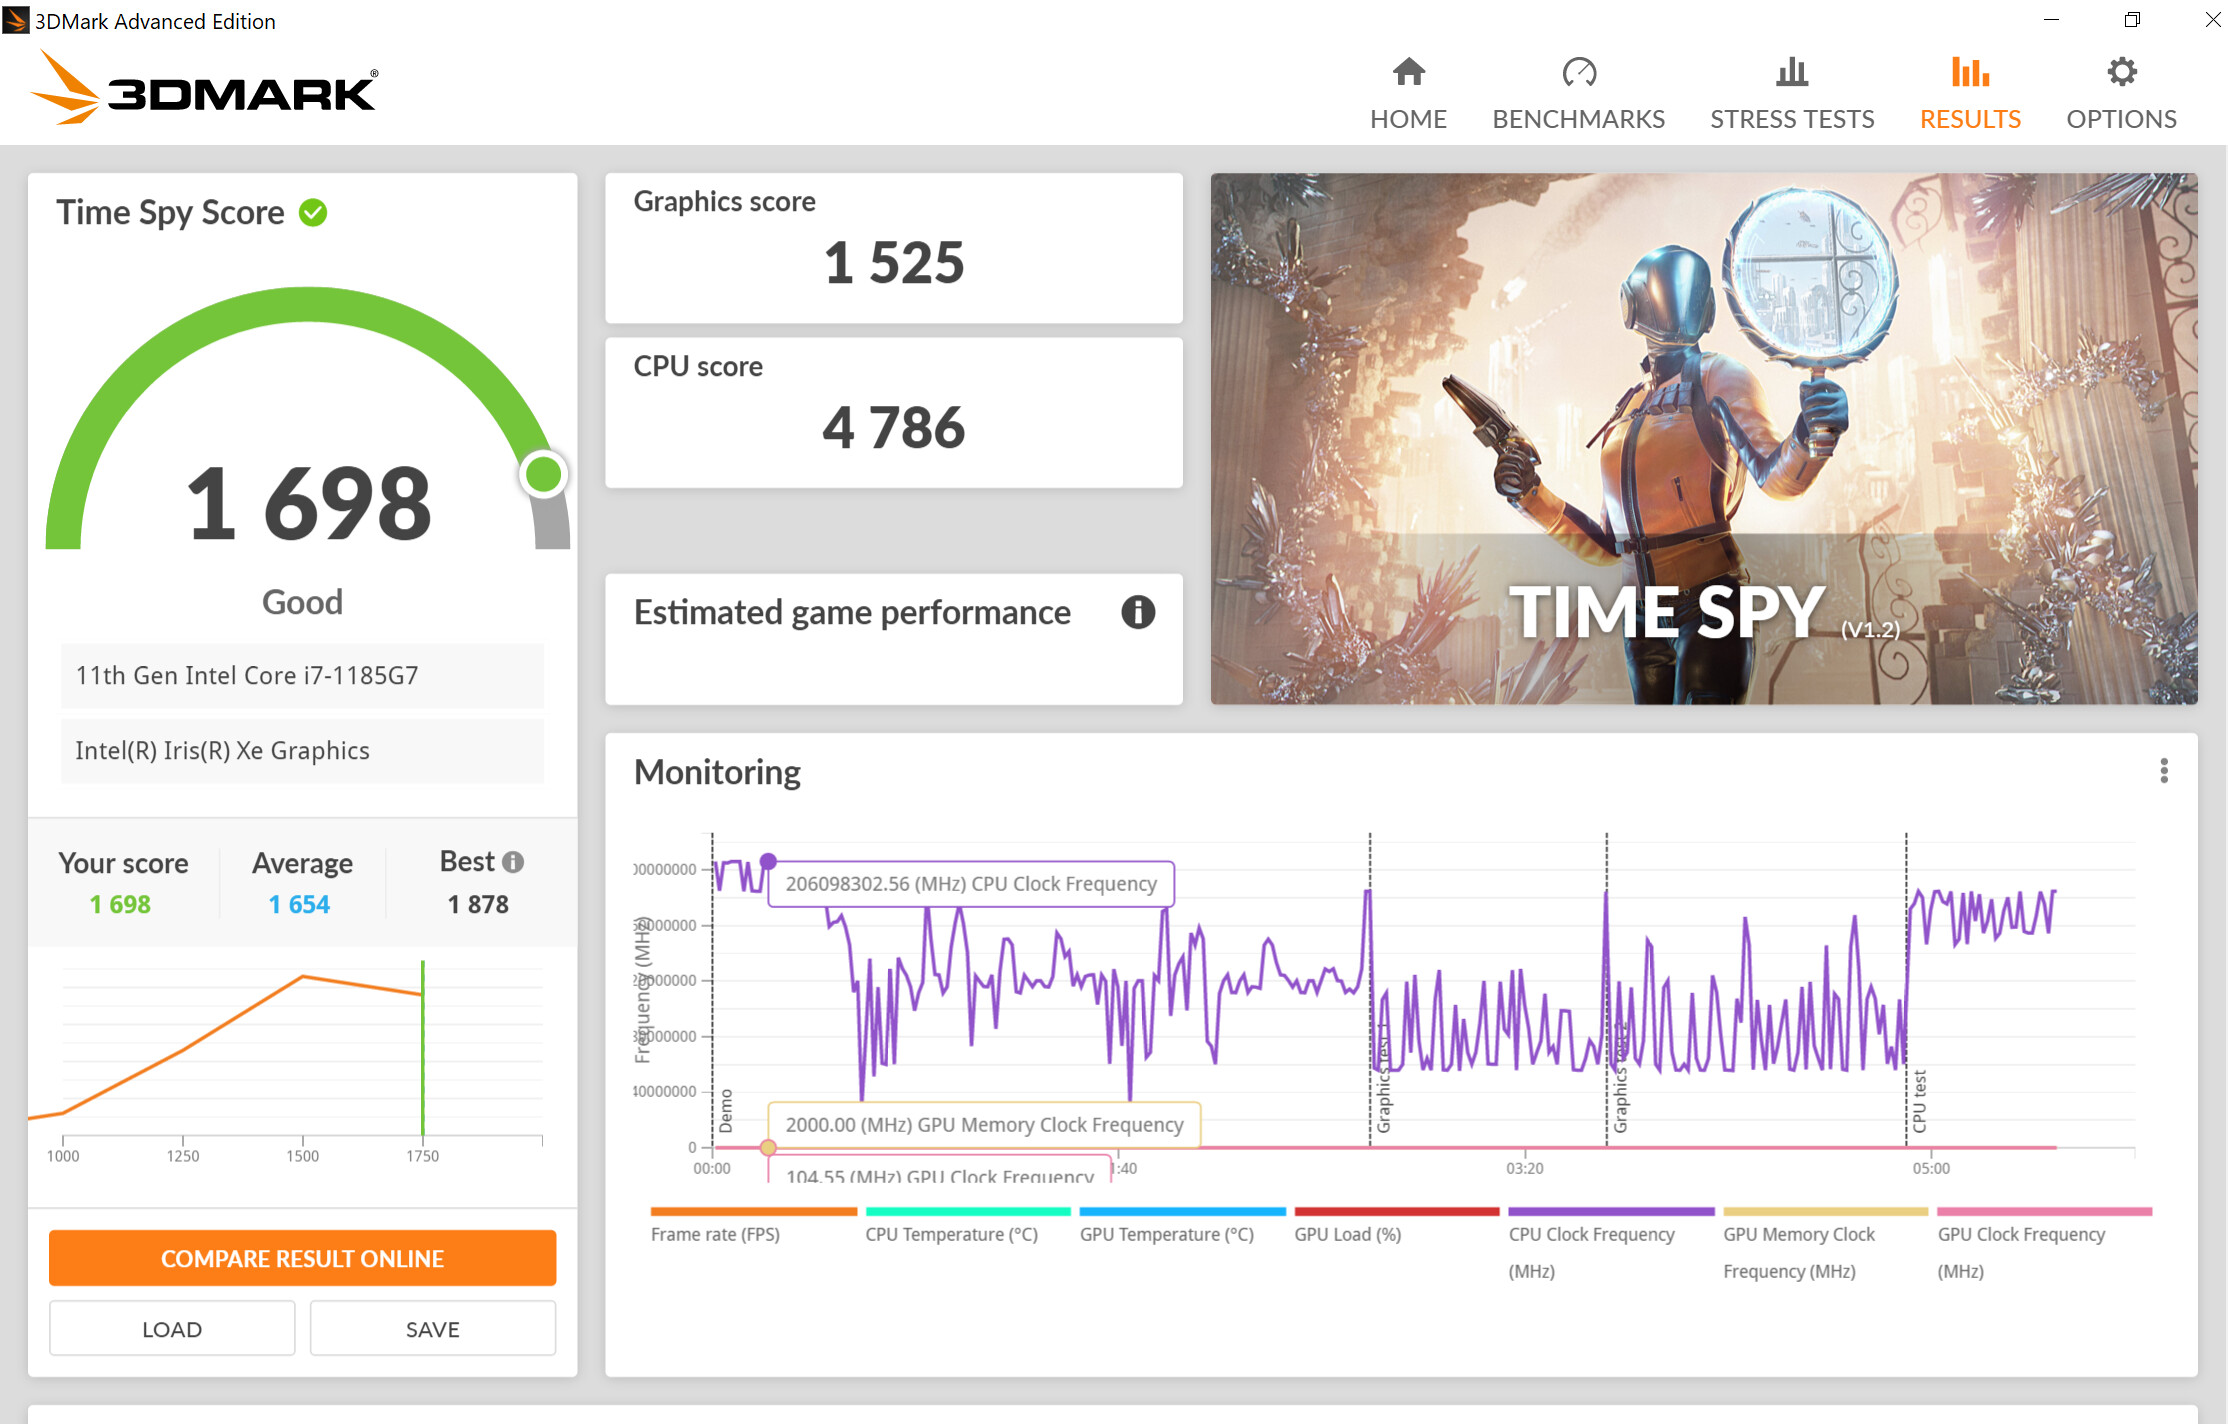Click the info icon next to Best score
The height and width of the screenshot is (1424, 2228).
(514, 861)
